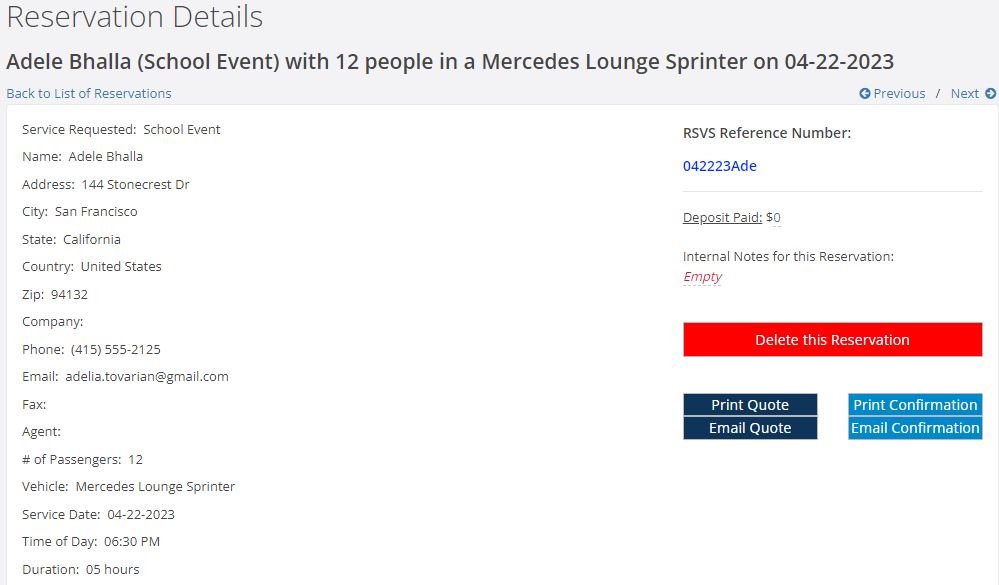The image size is (999, 585).
Task: Click Delete this Reservation button
Action: (x=832, y=340)
